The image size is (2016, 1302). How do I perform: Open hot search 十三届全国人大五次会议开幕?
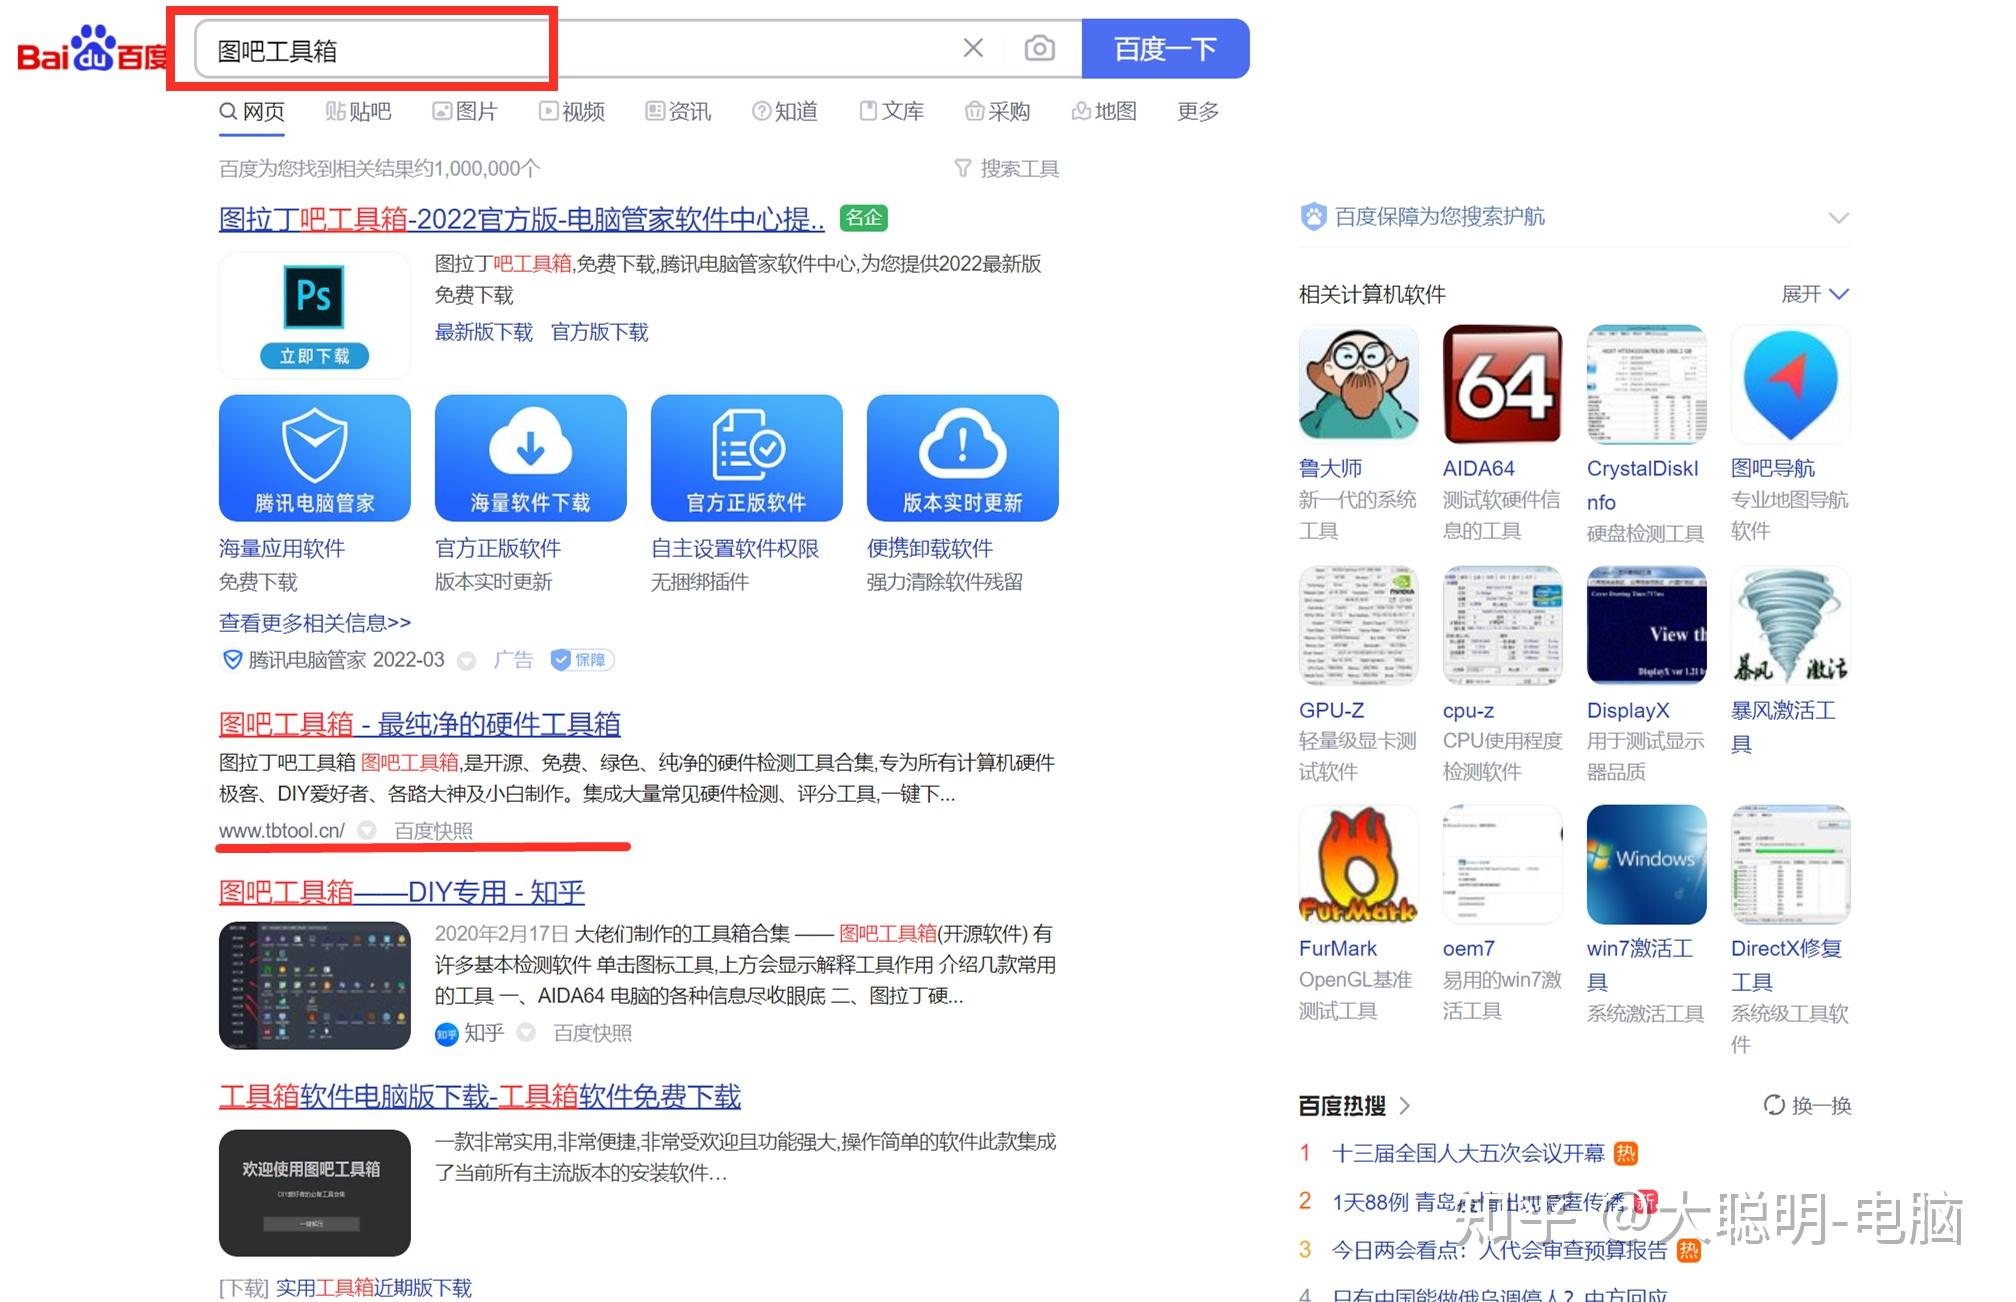tap(1468, 1153)
